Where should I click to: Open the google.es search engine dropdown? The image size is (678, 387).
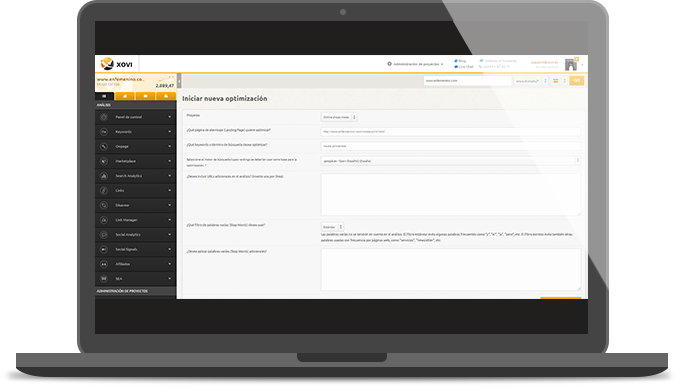pyautogui.click(x=451, y=161)
